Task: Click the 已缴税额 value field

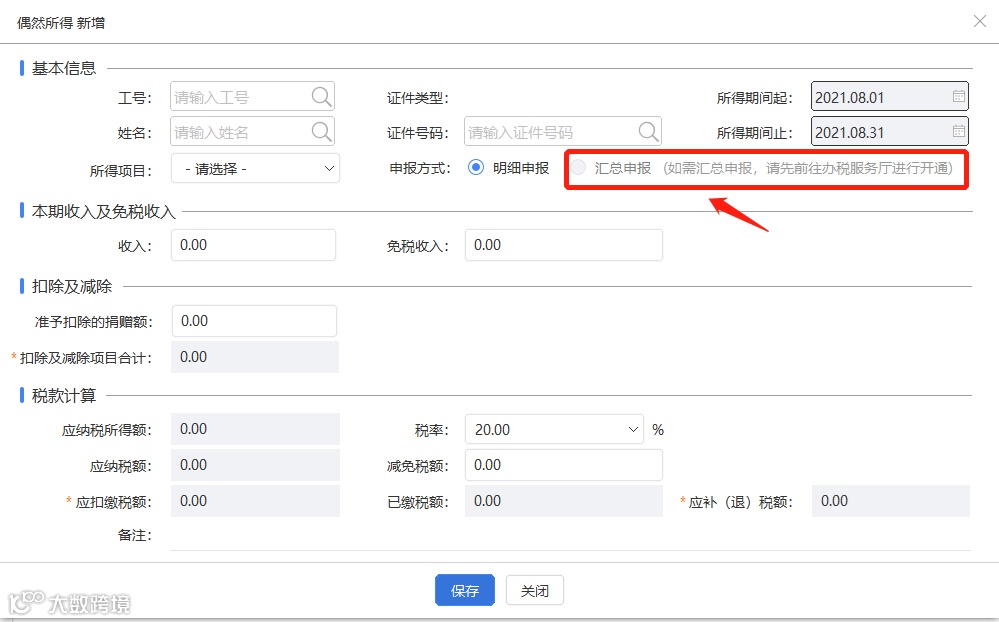Action: [564, 501]
